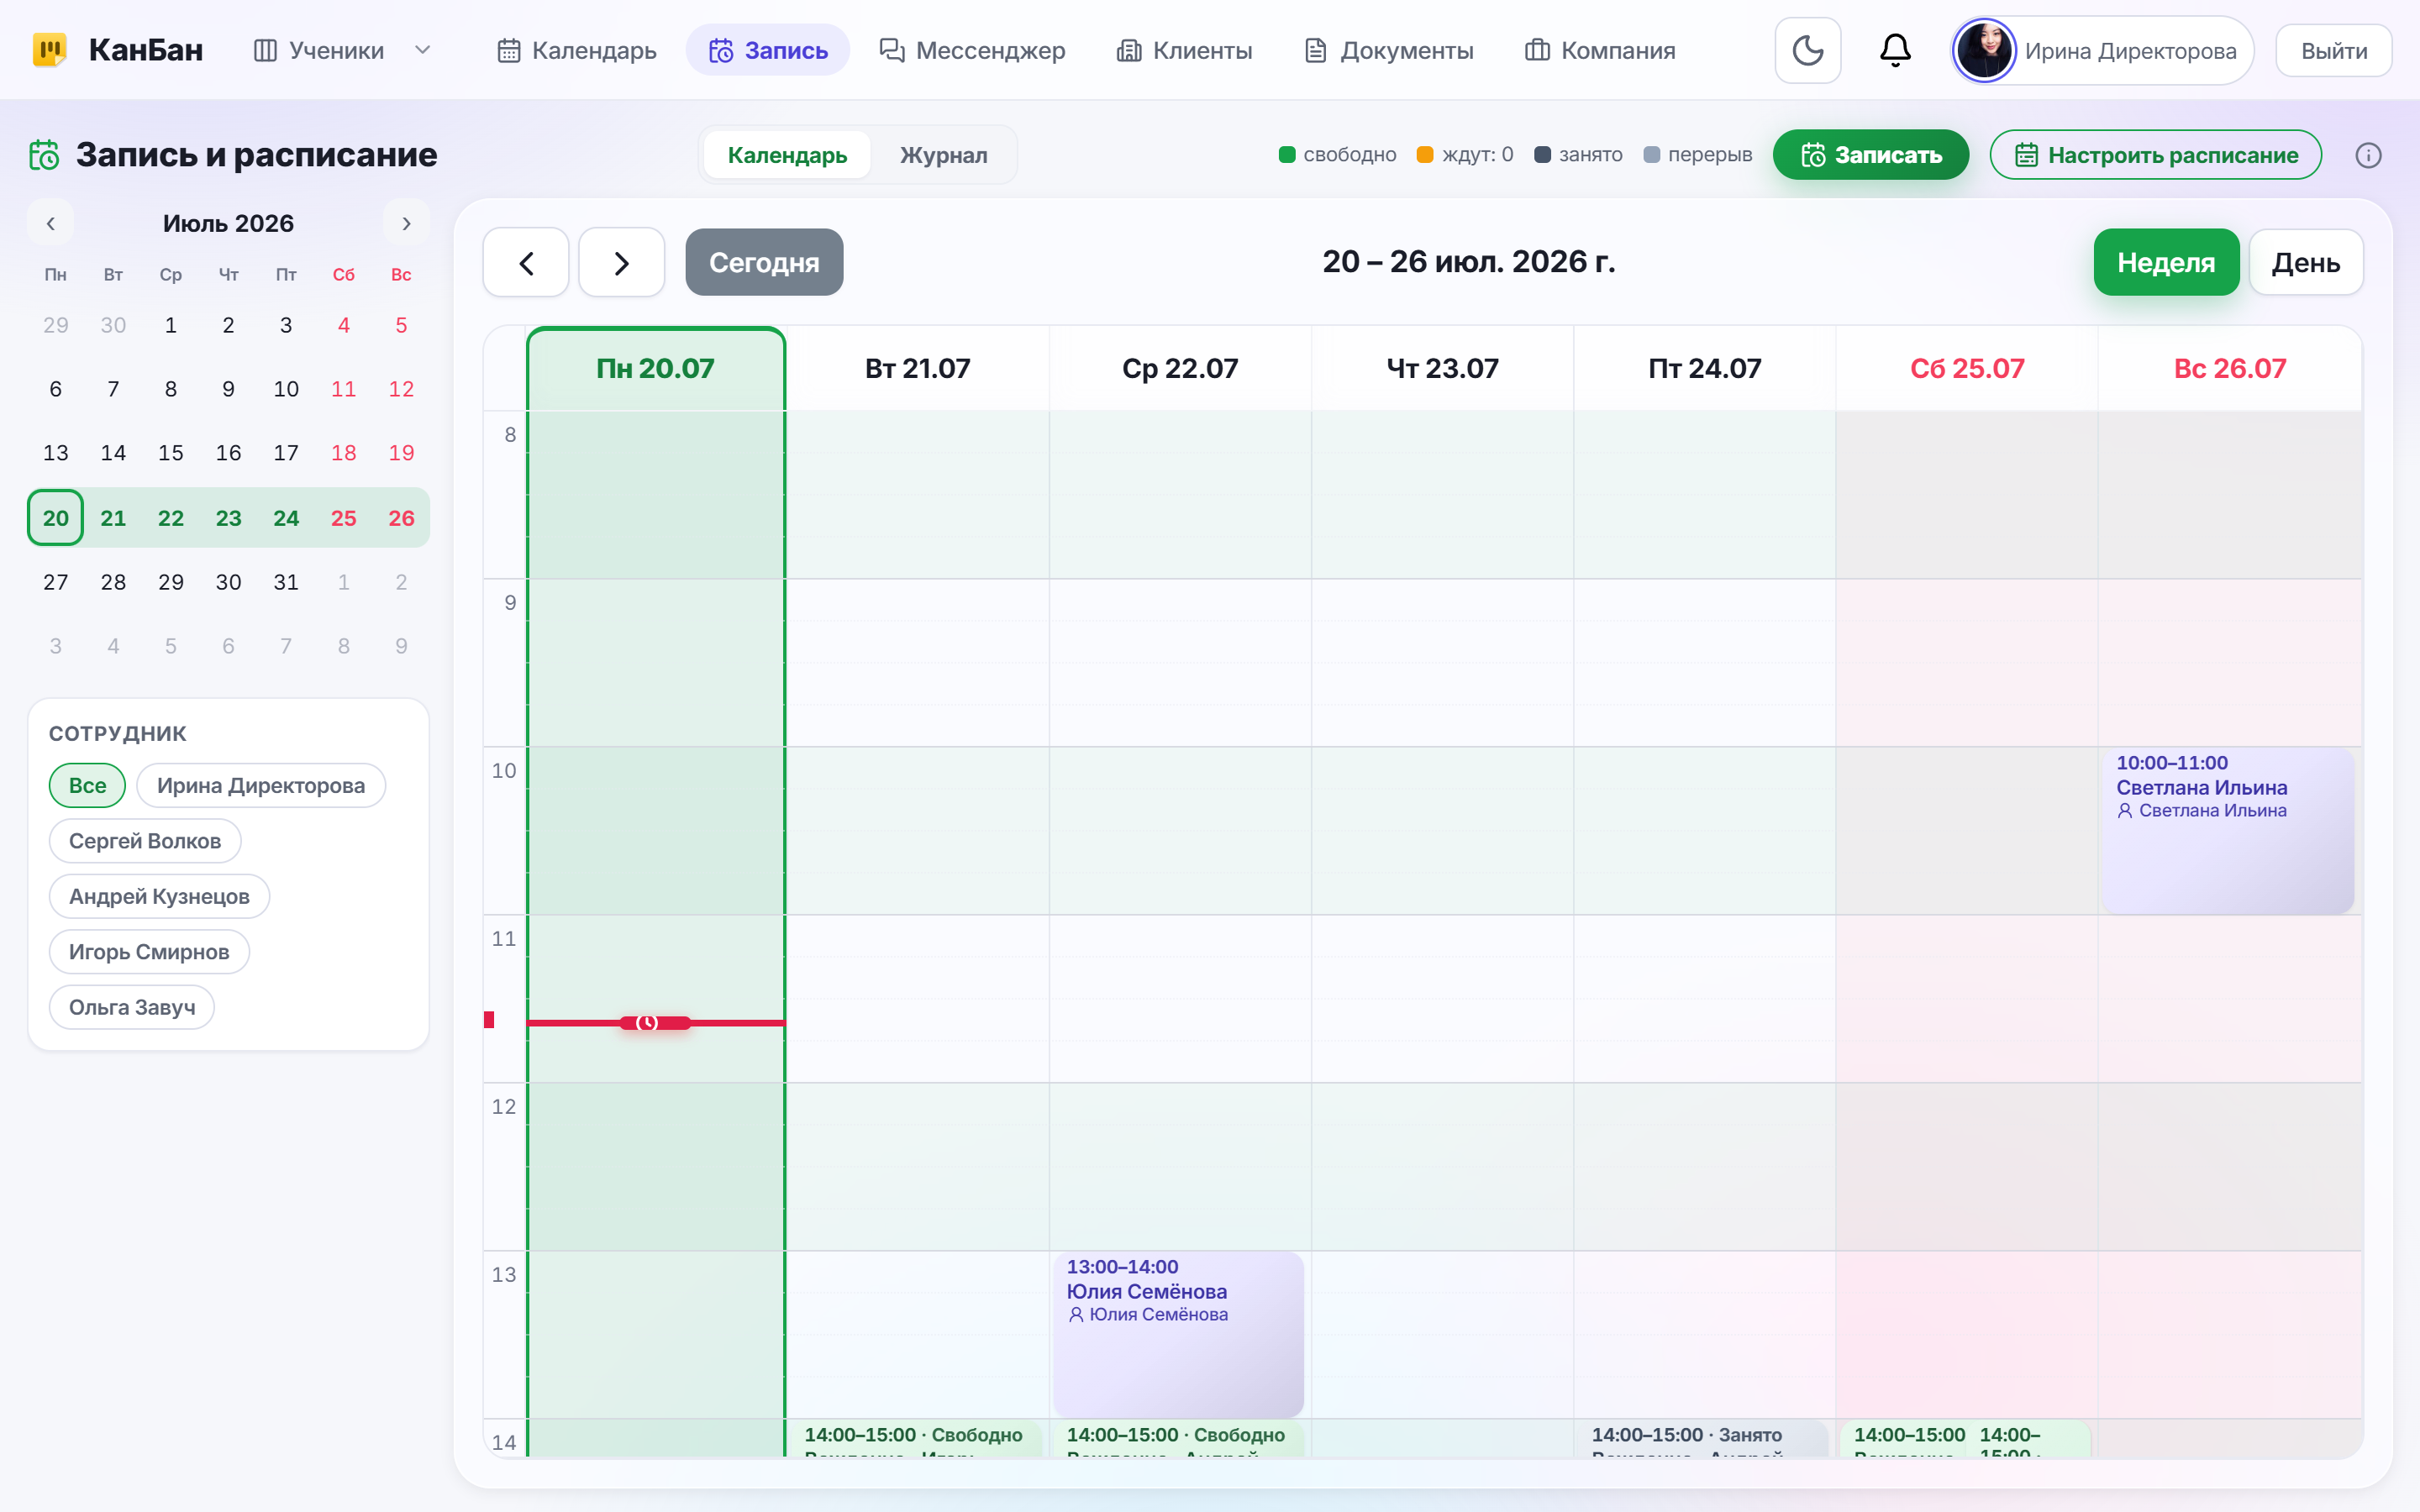Screen dimensions: 2420x1512
Task: Open Ученики board menu
Action: [320, 50]
